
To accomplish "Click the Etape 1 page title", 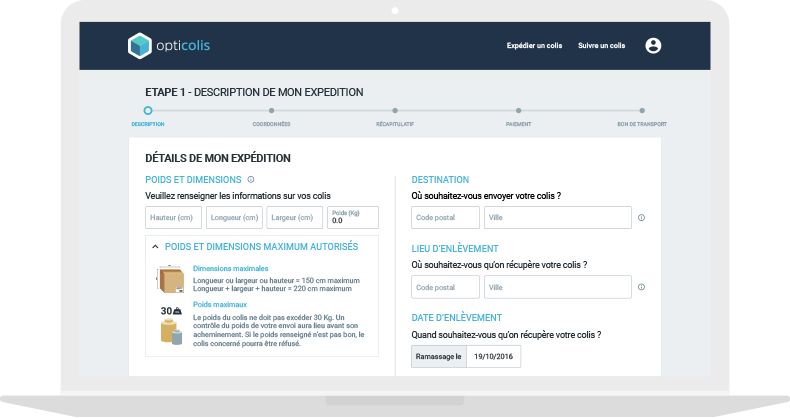I will pyautogui.click(x=254, y=93).
